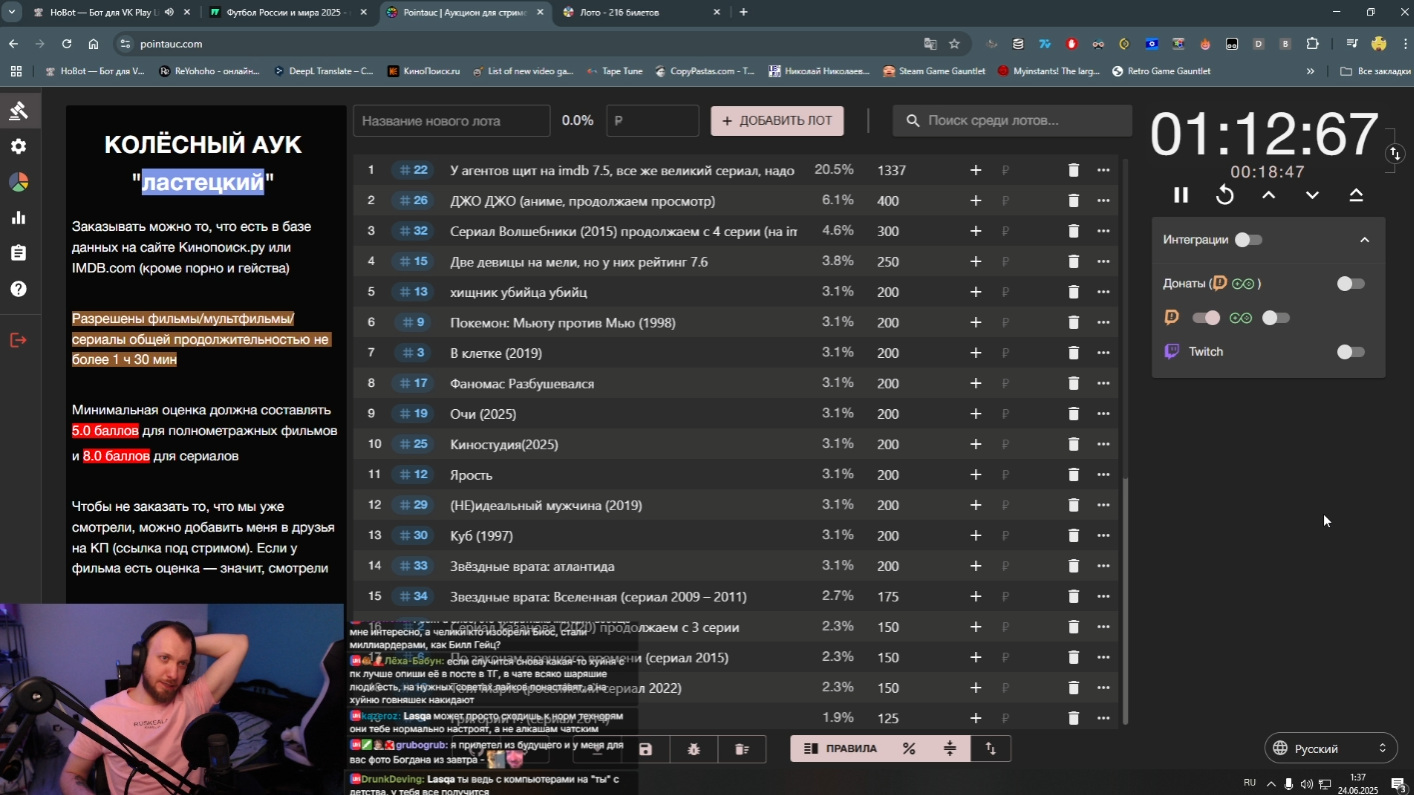Click the lots list vertical scrollbar
This screenshot has width=1414, height=795.
pos(1126,600)
